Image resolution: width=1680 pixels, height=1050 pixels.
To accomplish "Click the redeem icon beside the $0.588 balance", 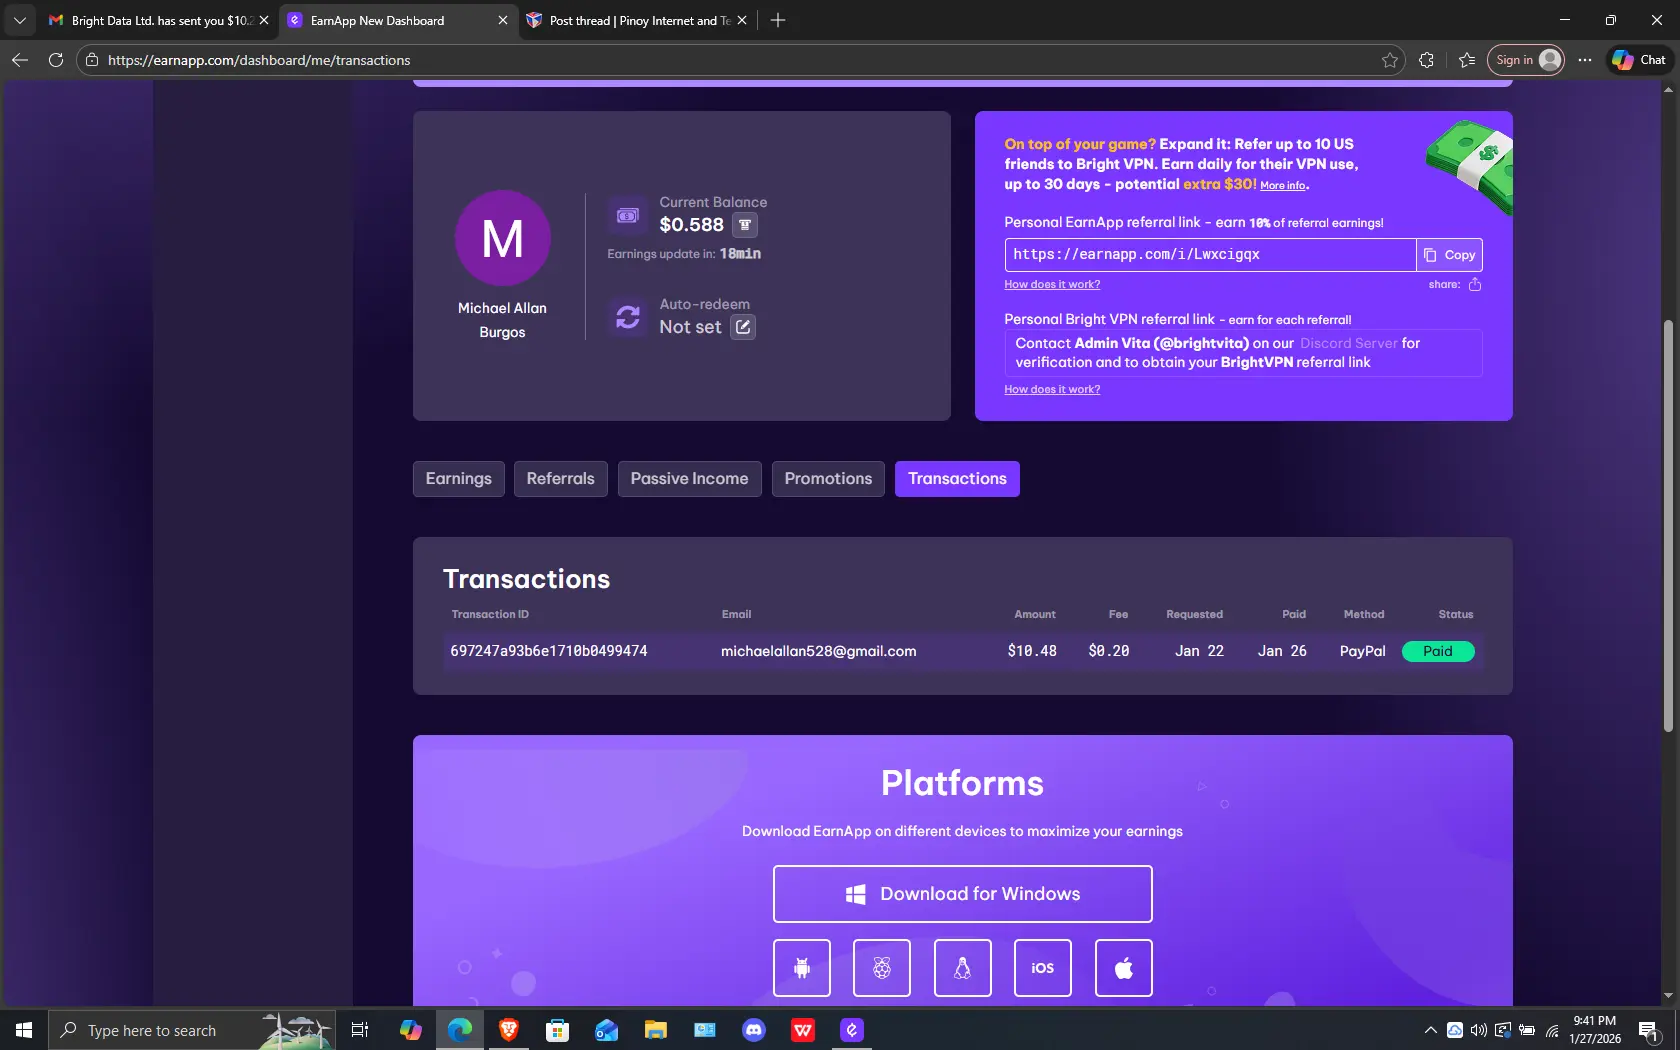I will [745, 225].
